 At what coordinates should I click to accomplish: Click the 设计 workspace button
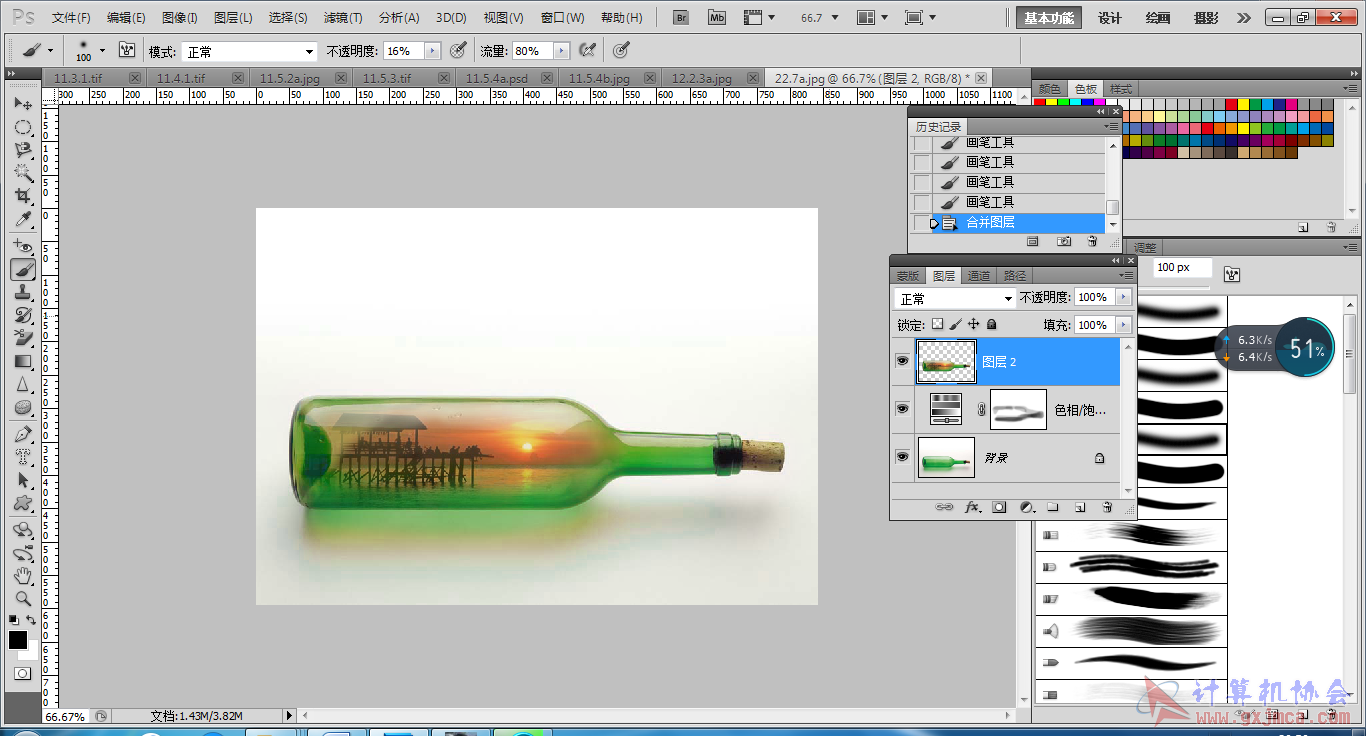click(x=1110, y=18)
